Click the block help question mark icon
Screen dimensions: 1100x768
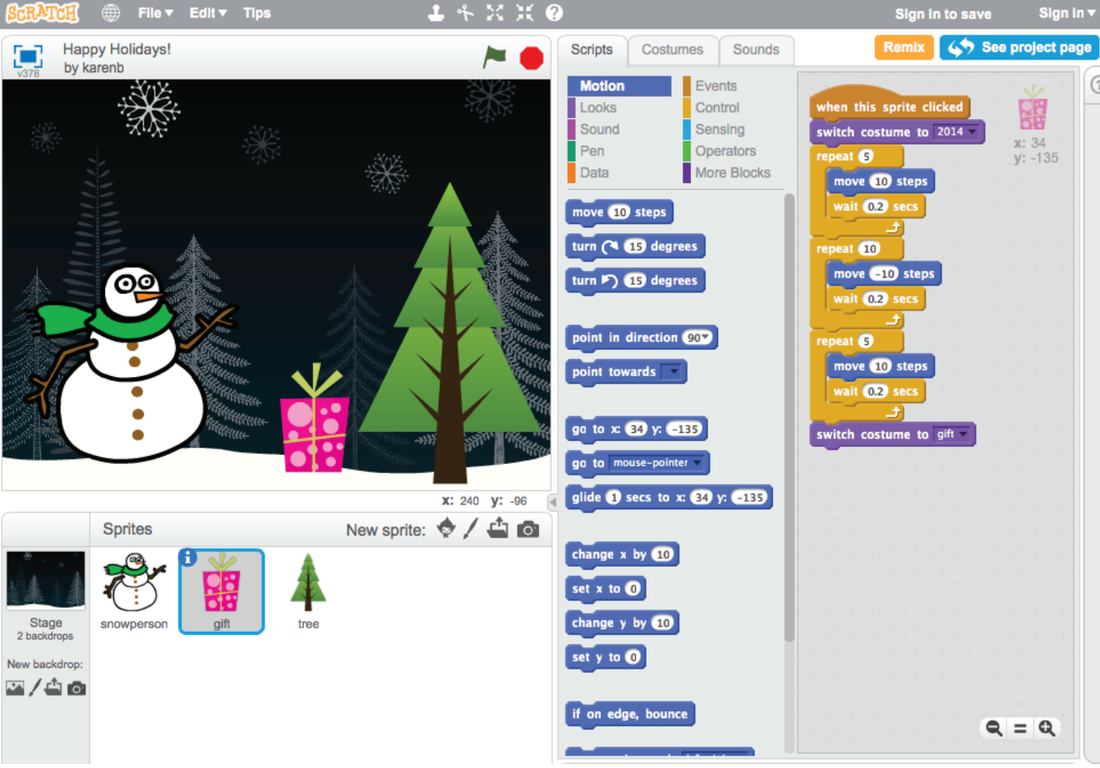(x=554, y=13)
